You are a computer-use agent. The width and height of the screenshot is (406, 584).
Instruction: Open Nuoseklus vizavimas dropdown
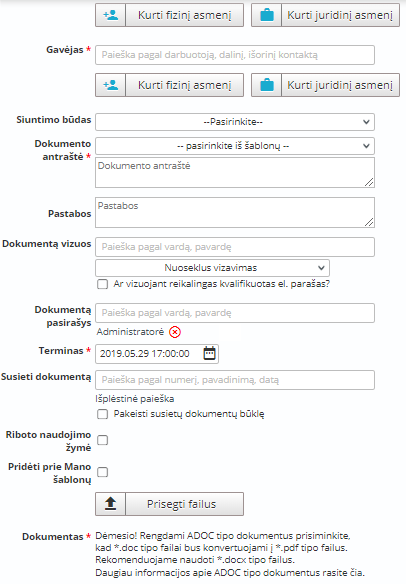(x=212, y=268)
